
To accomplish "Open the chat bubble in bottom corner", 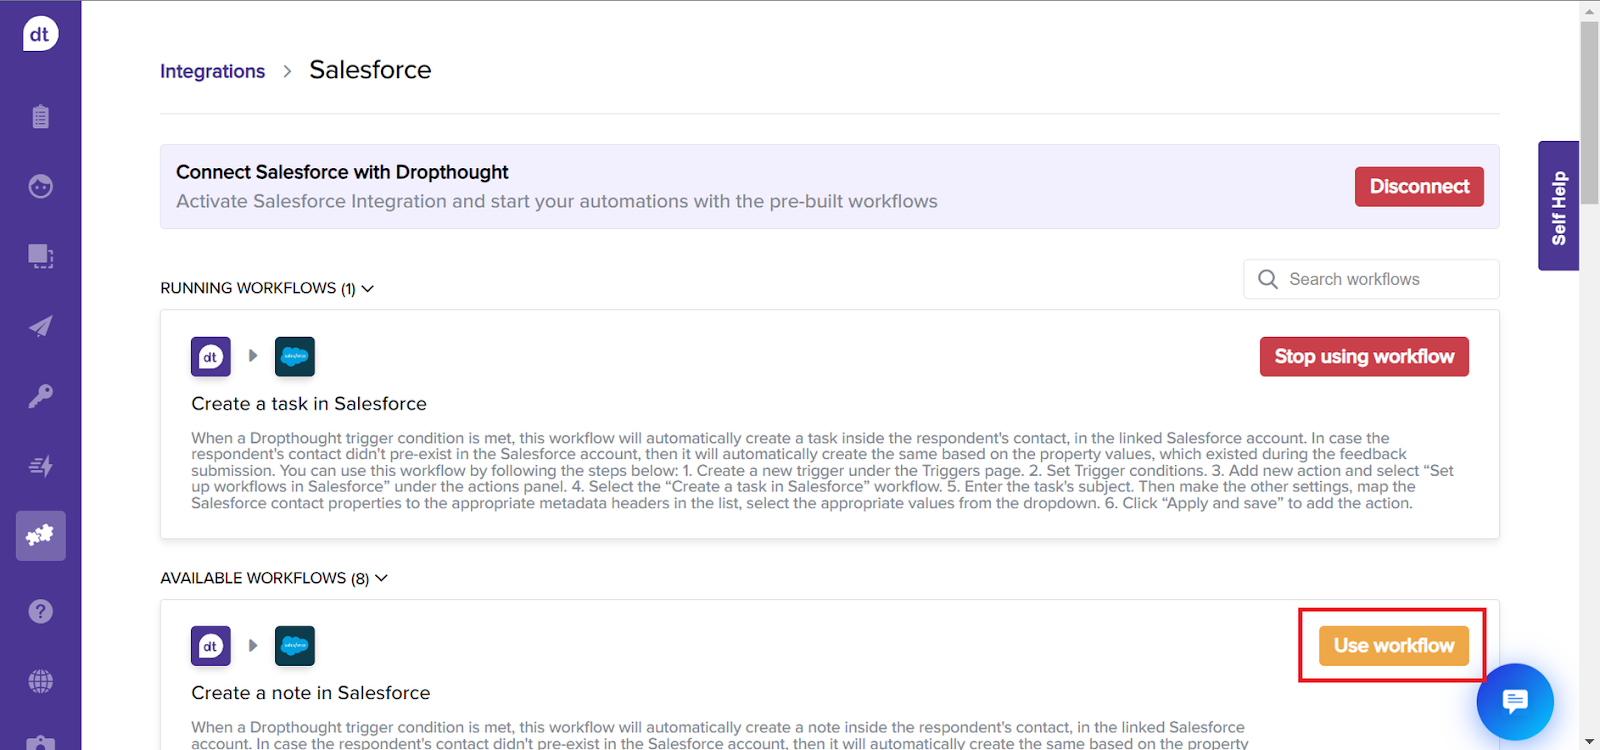I will point(1514,702).
